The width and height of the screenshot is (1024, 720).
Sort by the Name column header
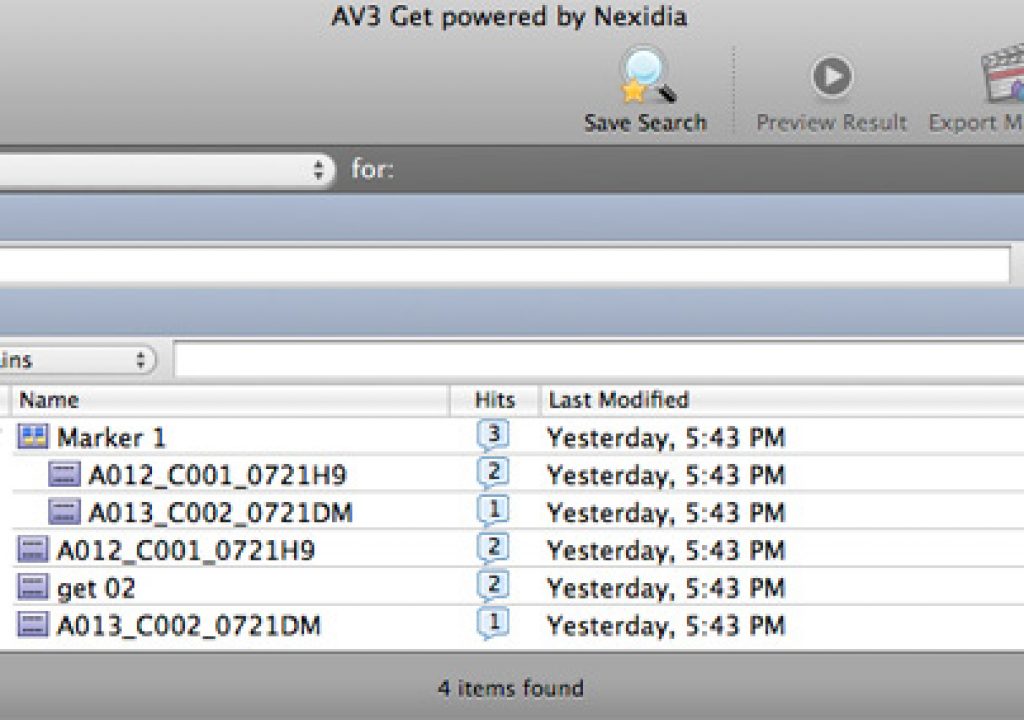point(230,400)
